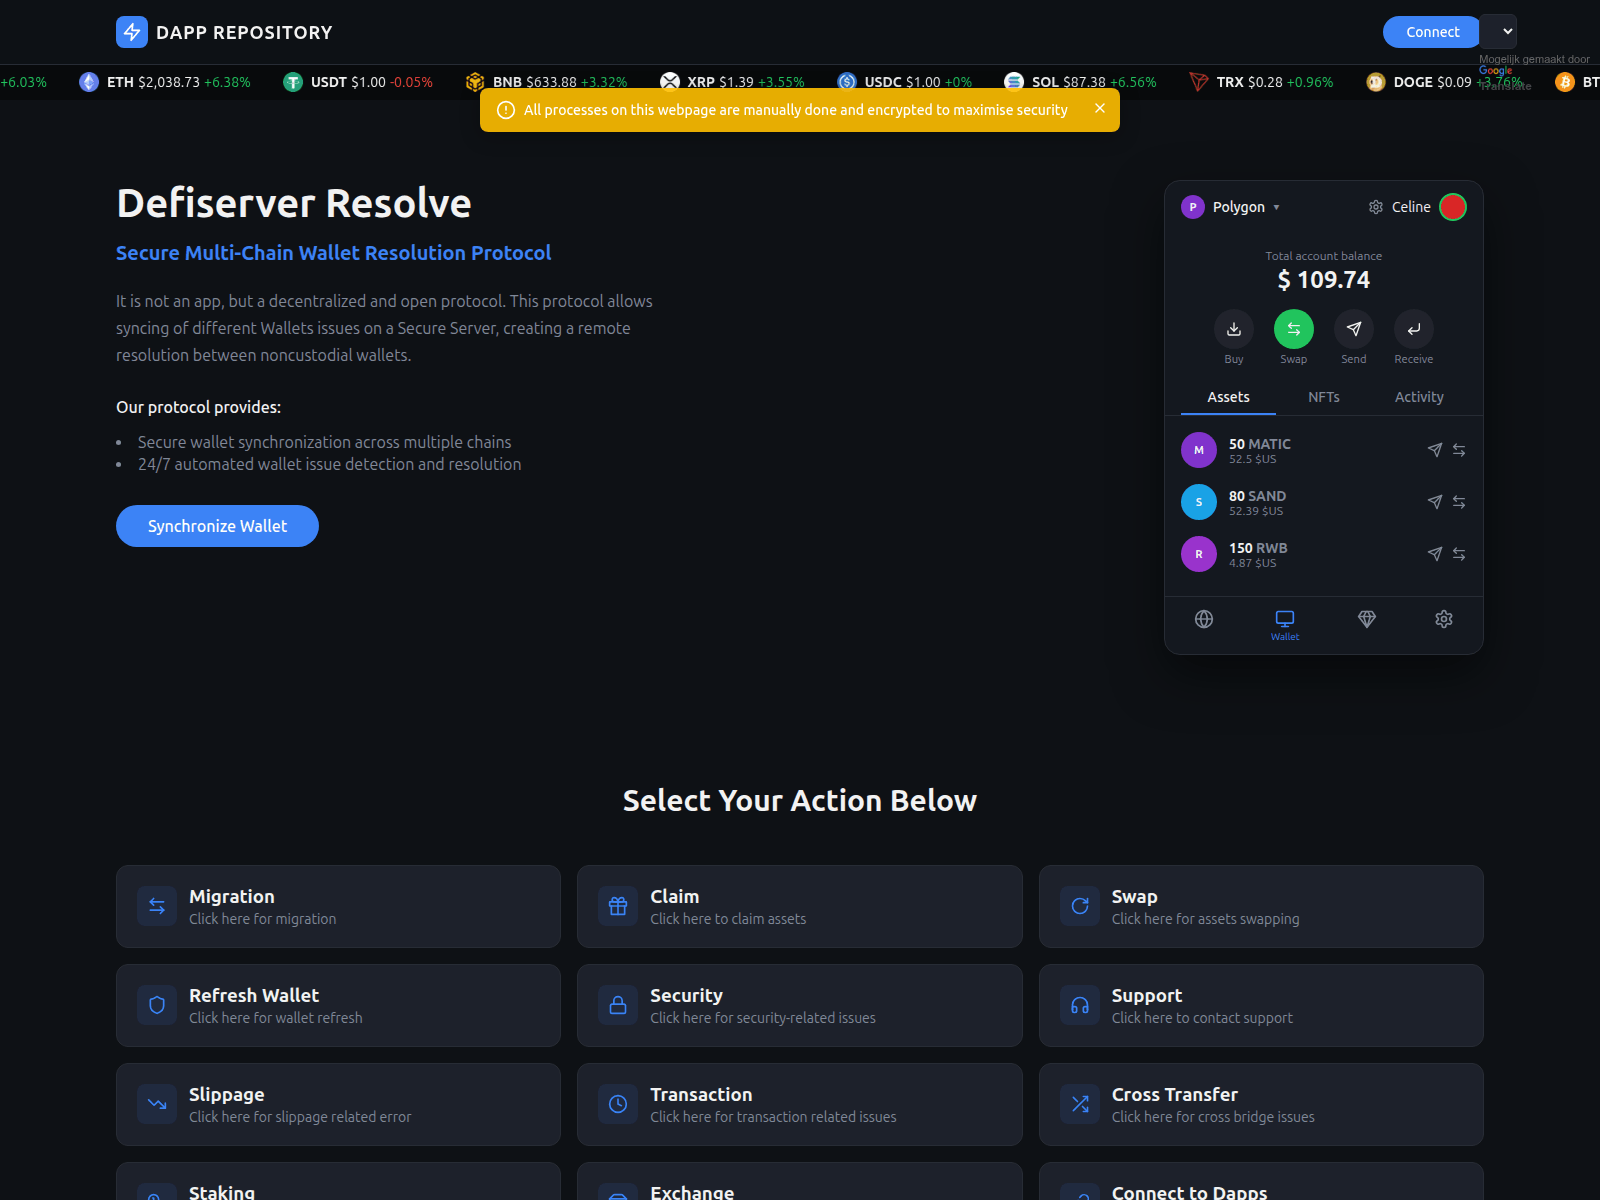Open the Claim action card

[x=799, y=906]
